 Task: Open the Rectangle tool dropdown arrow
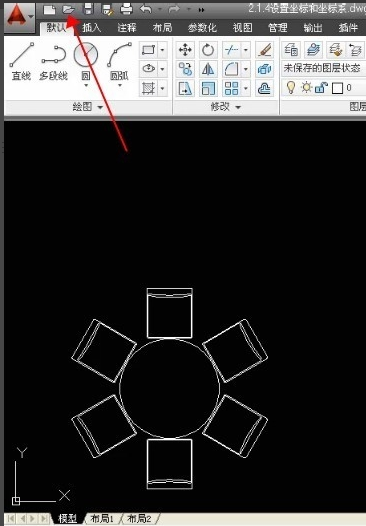pyautogui.click(x=162, y=50)
